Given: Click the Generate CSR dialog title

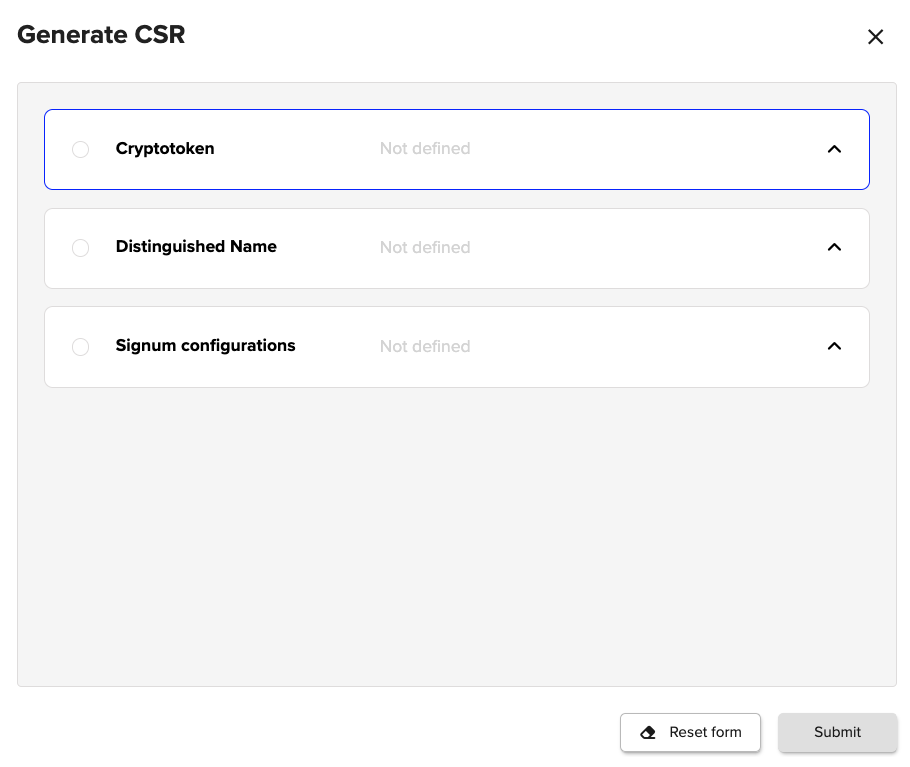Looking at the screenshot, I should click(x=101, y=35).
